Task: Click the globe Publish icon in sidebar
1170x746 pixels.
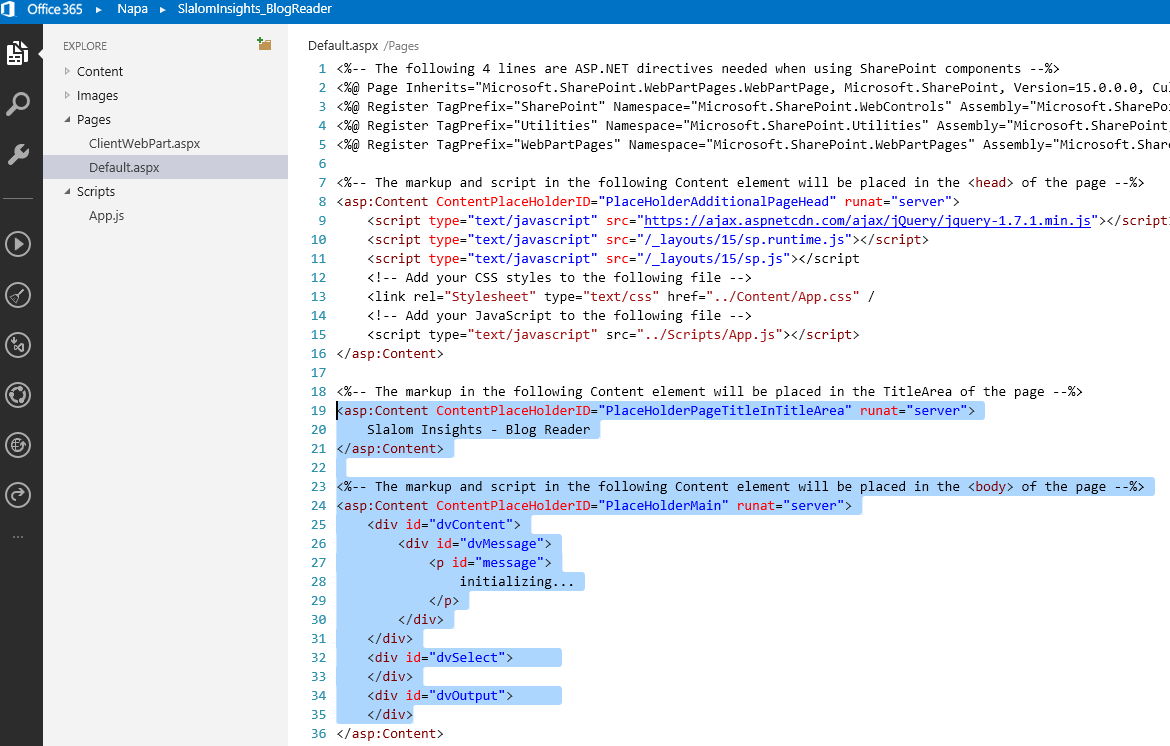Action: pos(18,445)
